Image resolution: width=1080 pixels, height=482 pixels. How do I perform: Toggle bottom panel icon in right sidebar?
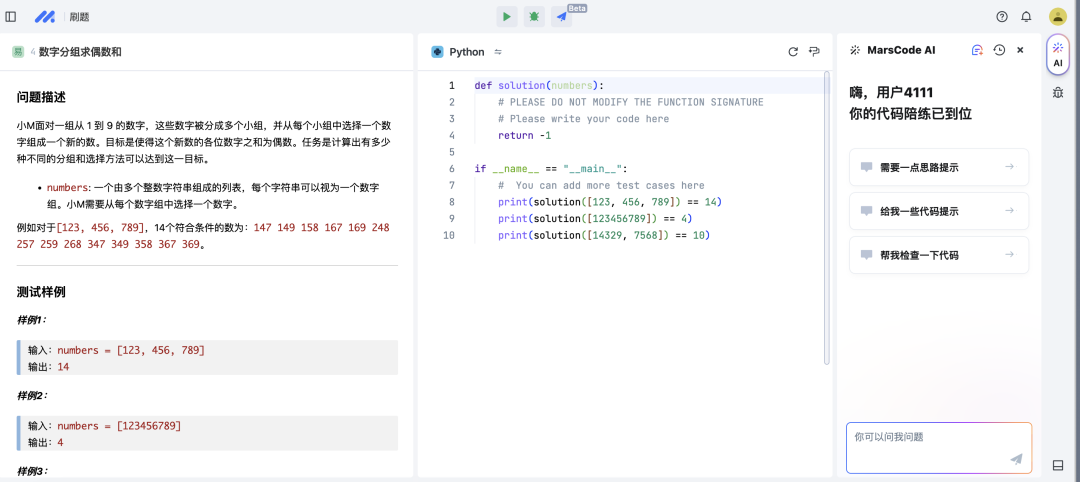(1059, 465)
